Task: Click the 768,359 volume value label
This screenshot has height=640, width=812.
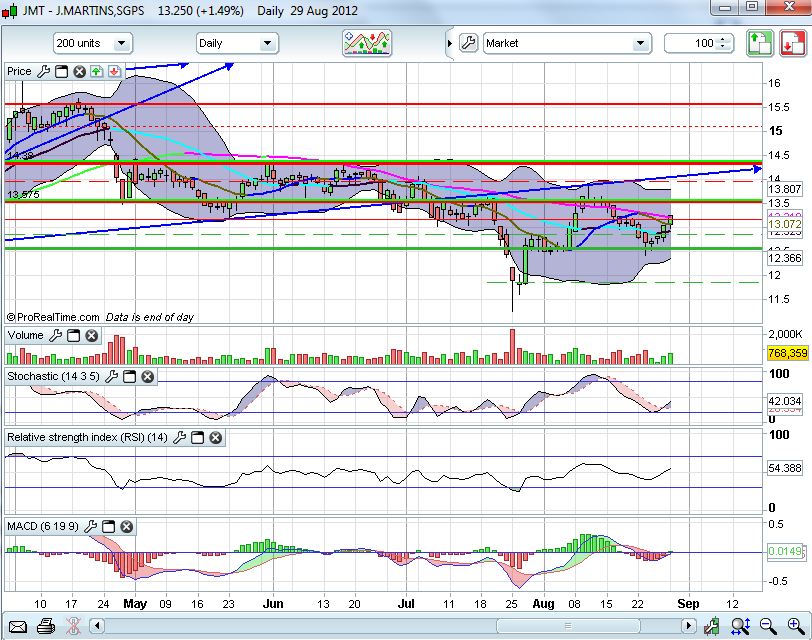Action: tap(788, 353)
